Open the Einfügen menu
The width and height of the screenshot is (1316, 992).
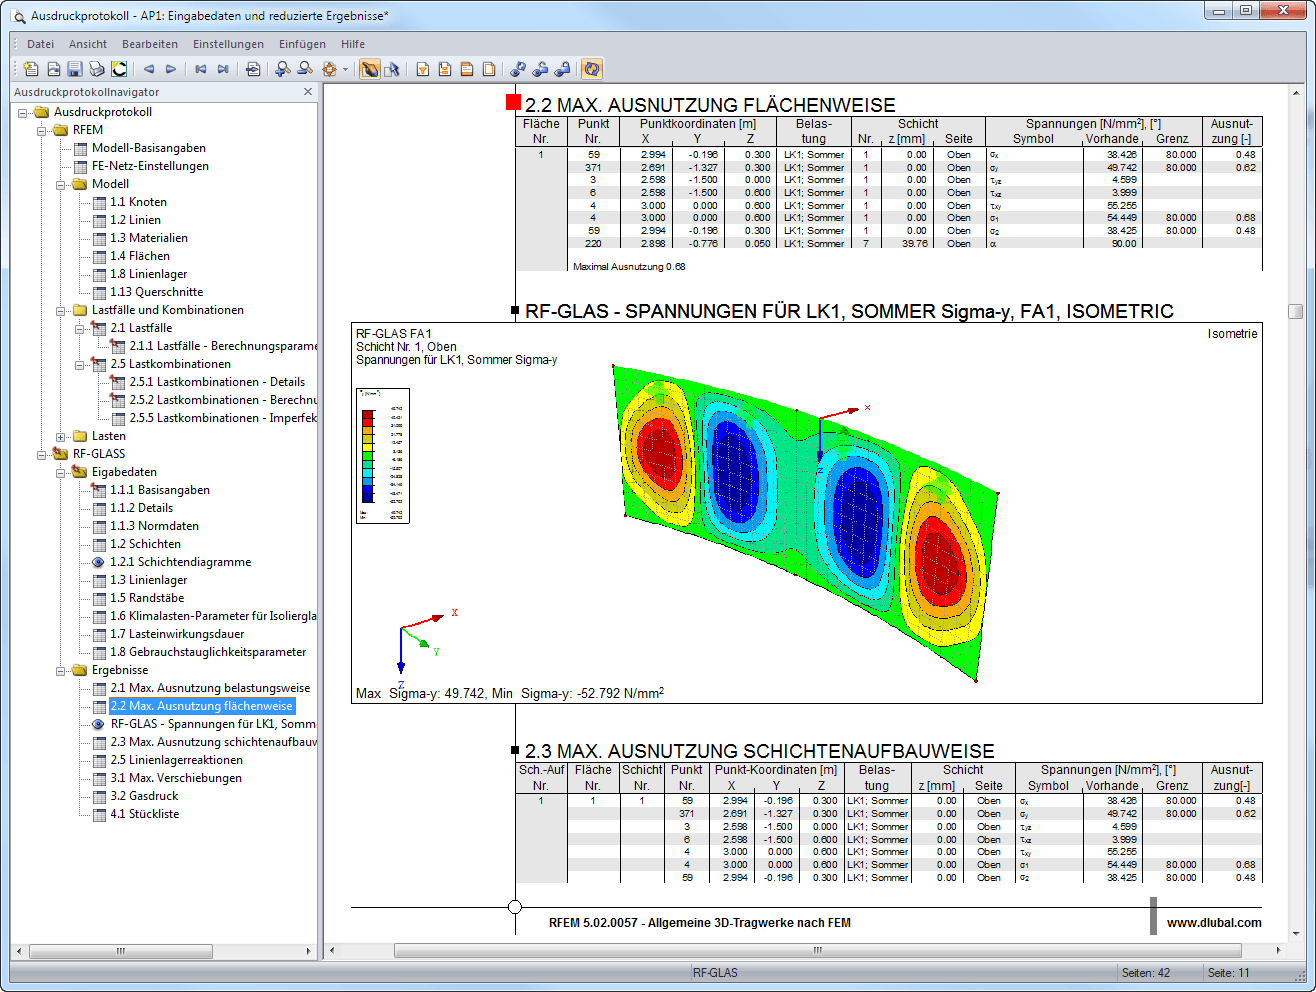click(302, 44)
